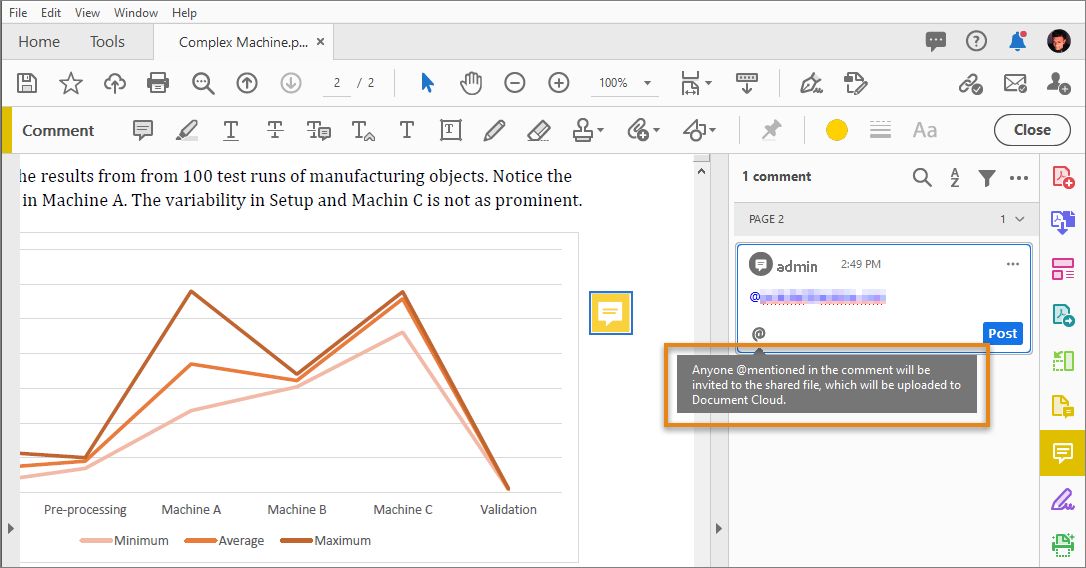Viewport: 1086px width, 568px height.
Task: Select the strikethrough text tool
Action: [275, 130]
